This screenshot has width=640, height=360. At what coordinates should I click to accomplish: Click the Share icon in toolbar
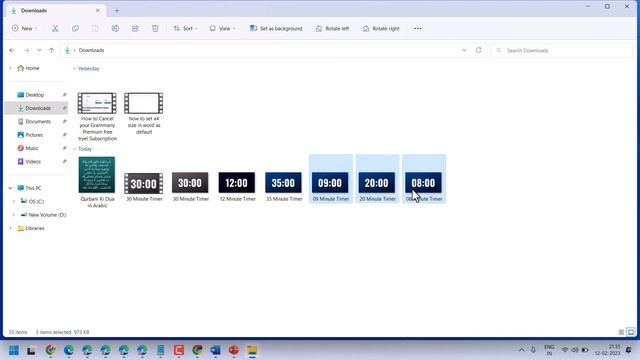click(135, 29)
